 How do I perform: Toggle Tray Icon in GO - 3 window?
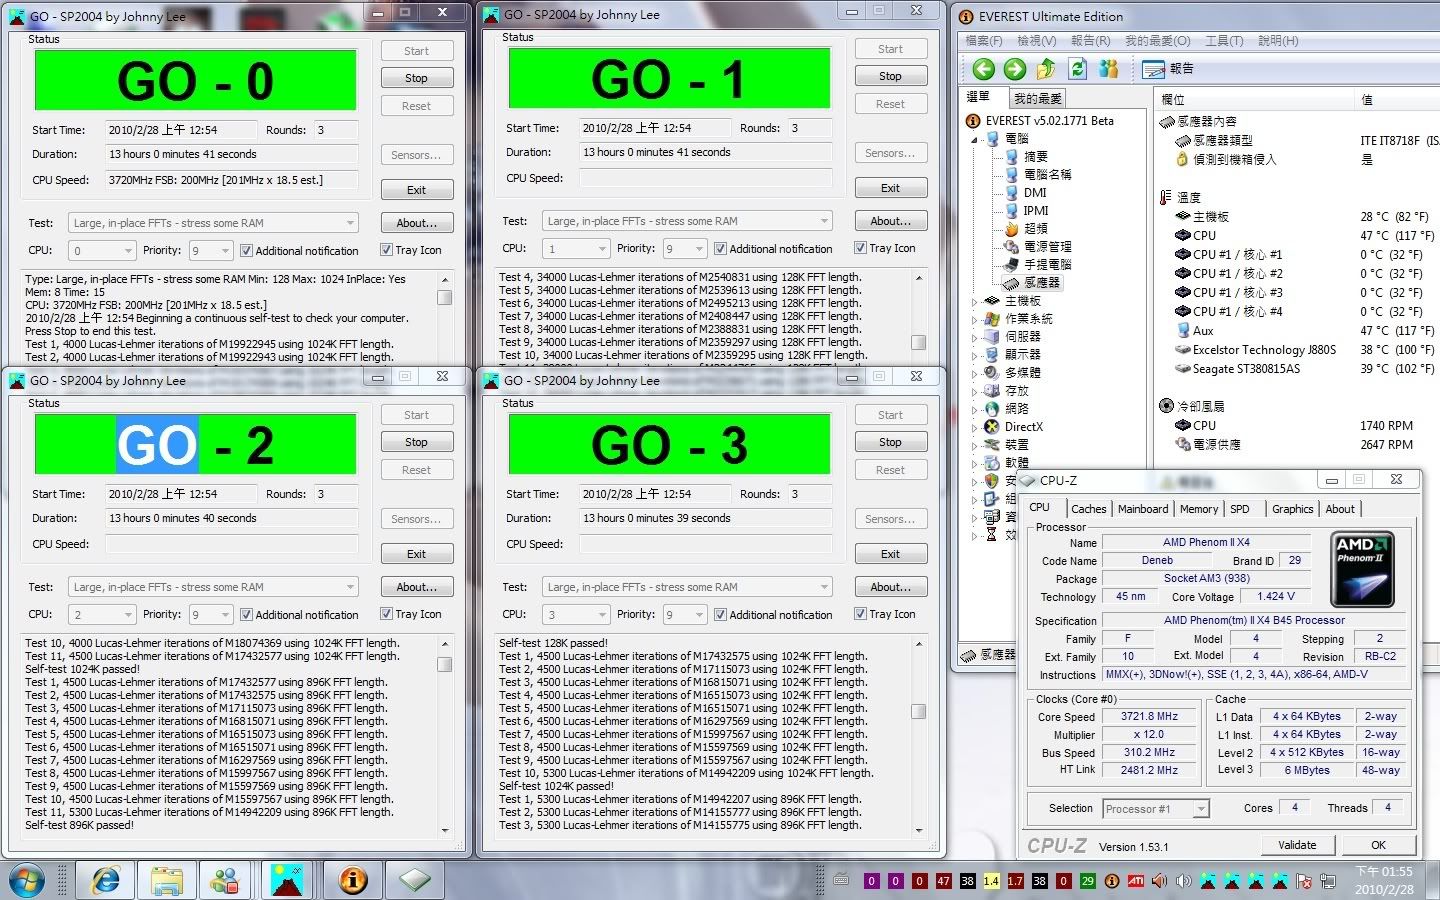[885, 614]
